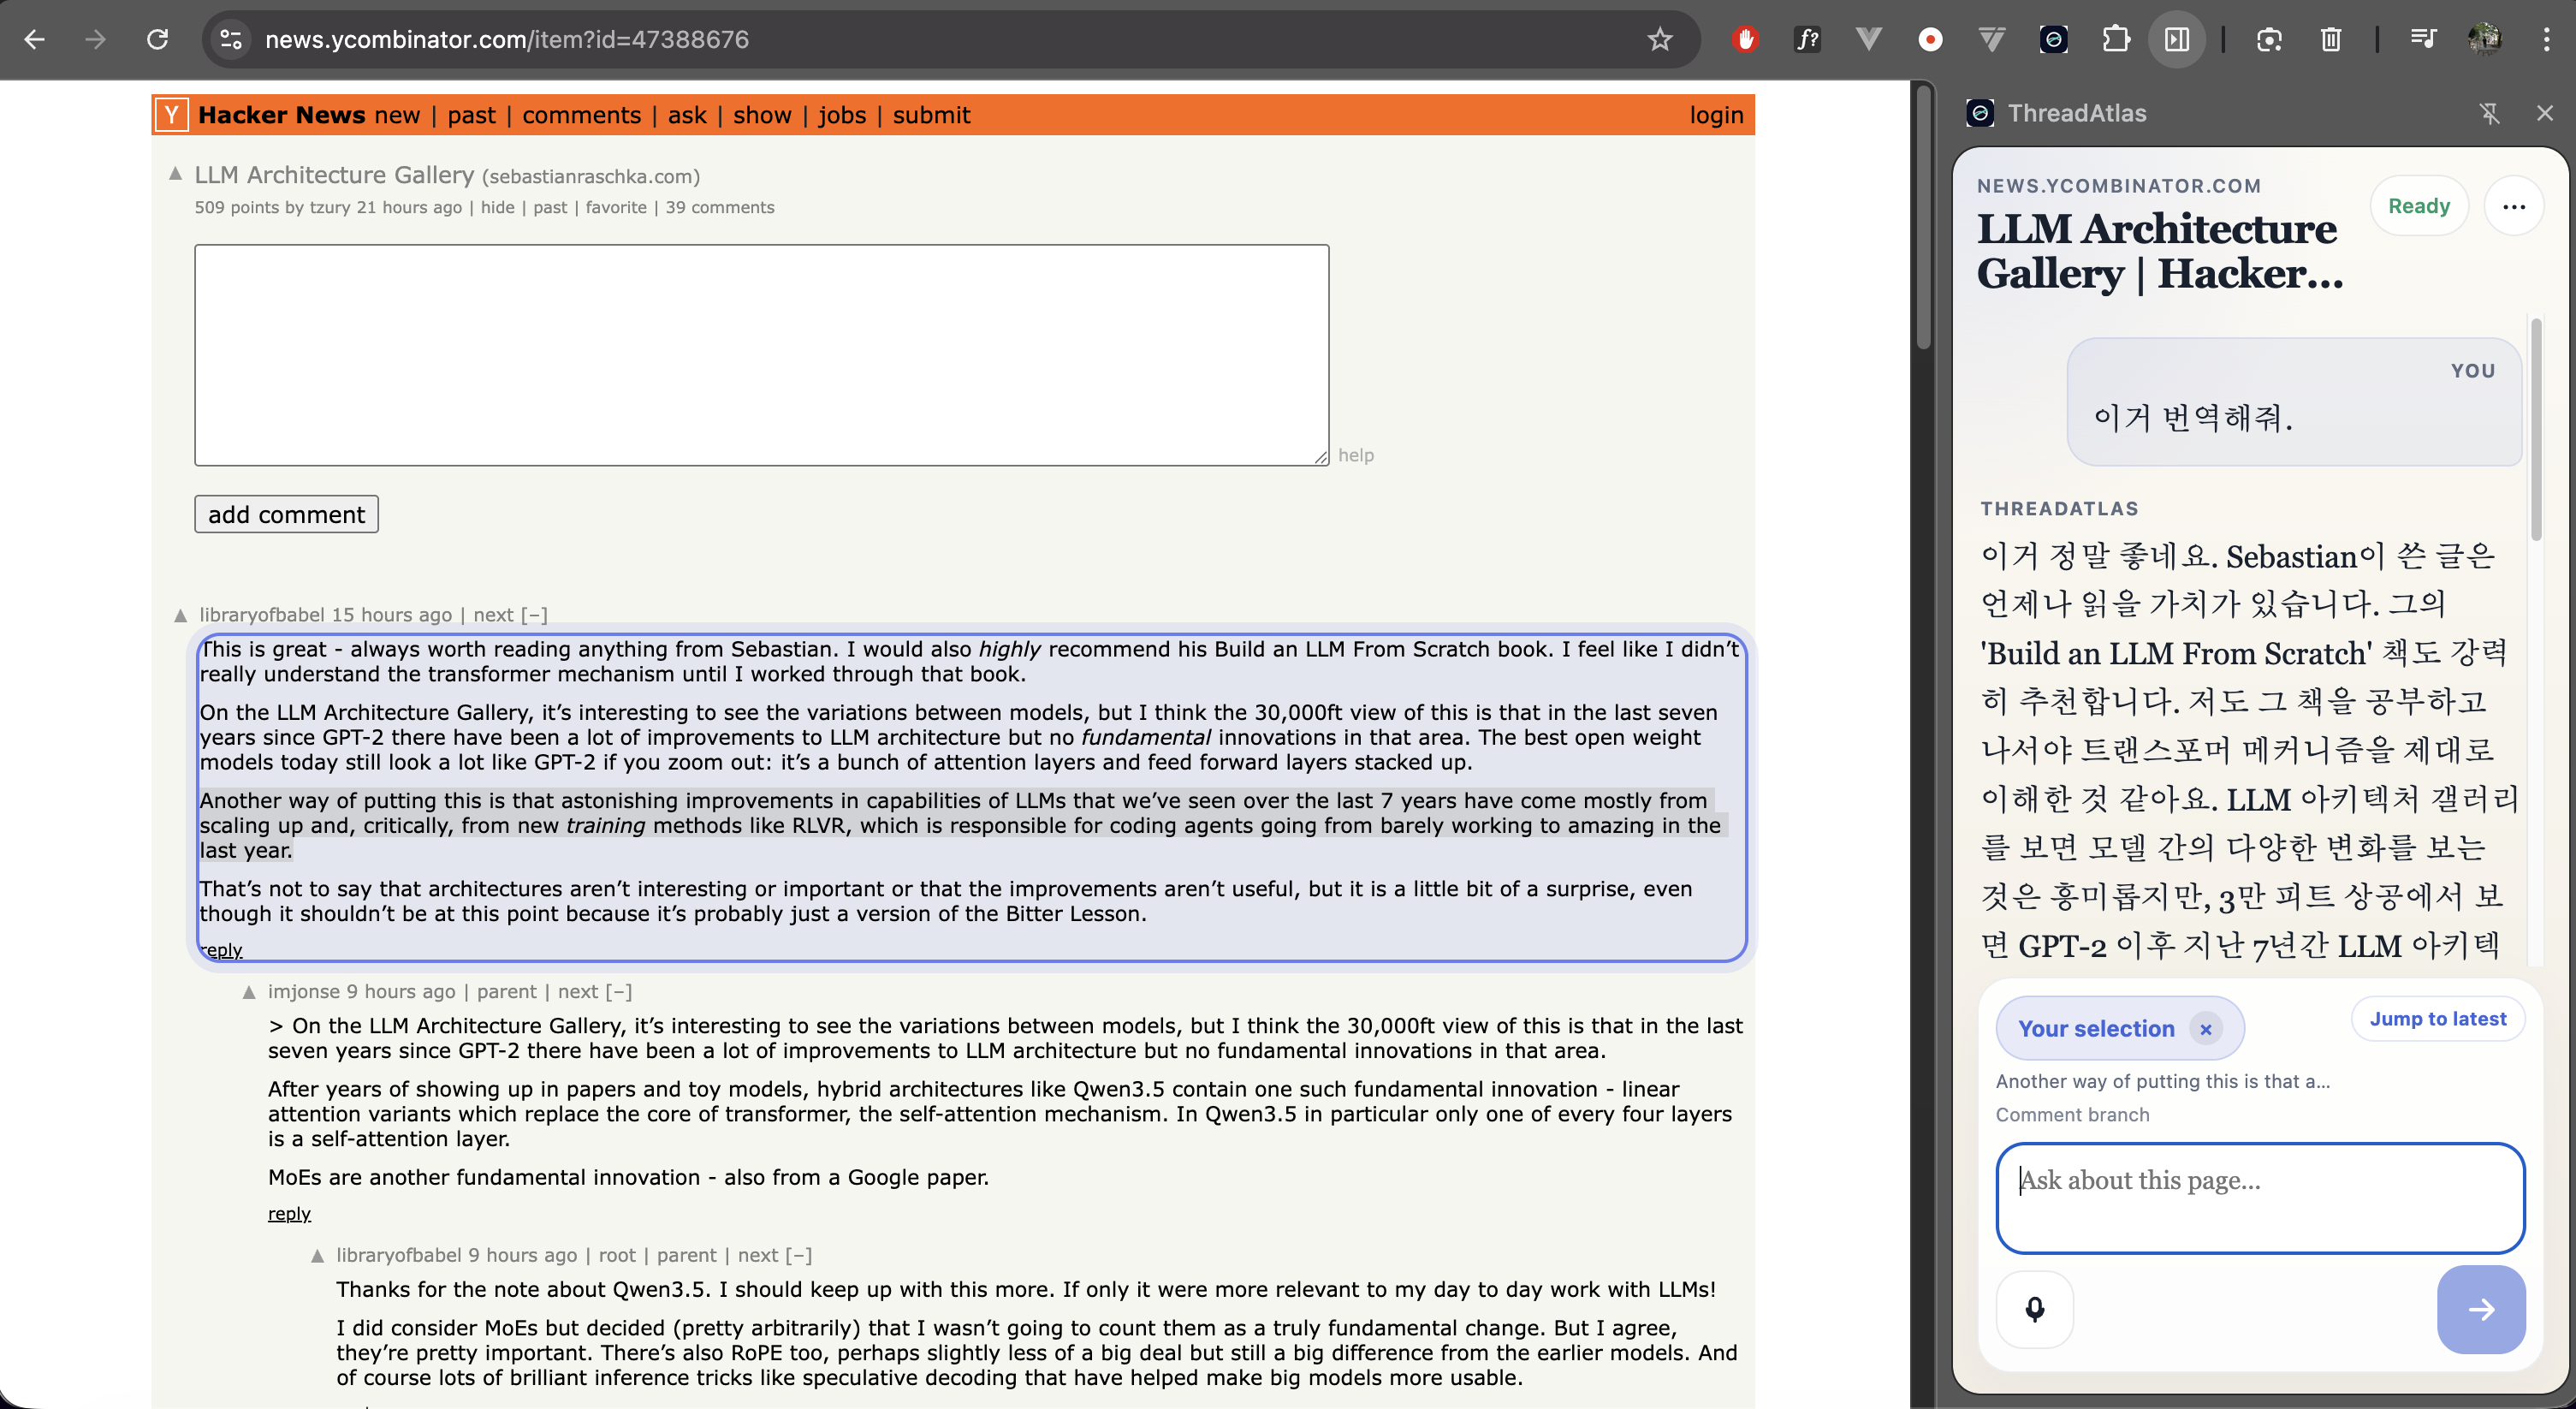Collapse libraryofbabel's nested reply thread
2576x1409 pixels.
[x=798, y=1255]
